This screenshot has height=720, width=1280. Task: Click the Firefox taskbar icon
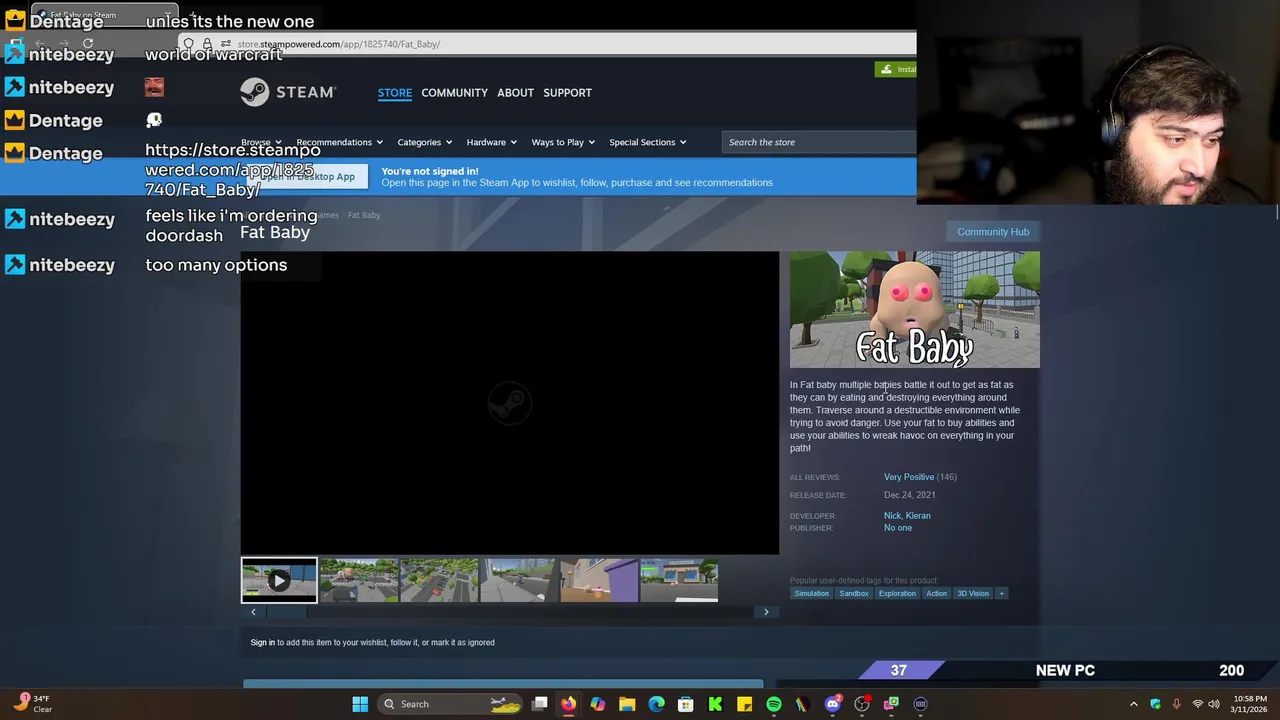pyautogui.click(x=568, y=704)
